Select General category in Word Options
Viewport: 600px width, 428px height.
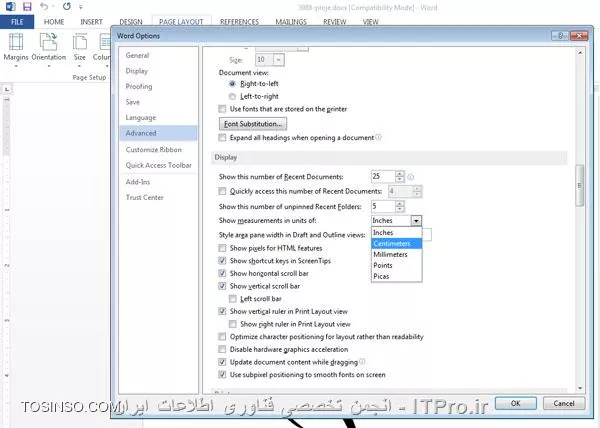(158, 55)
